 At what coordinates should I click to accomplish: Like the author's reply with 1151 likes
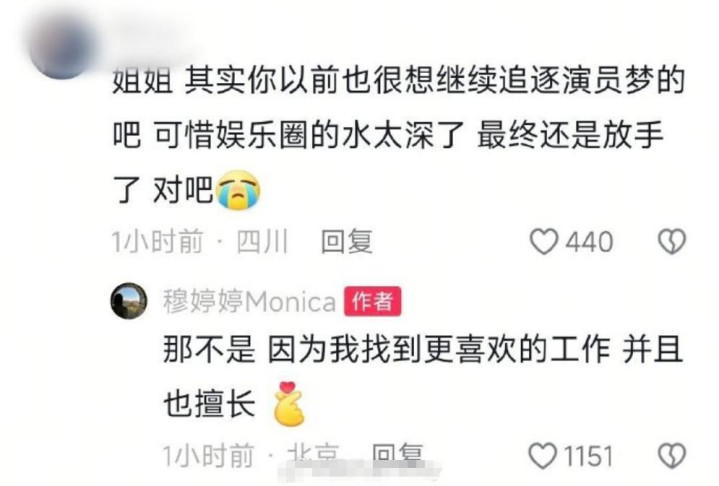point(542,456)
